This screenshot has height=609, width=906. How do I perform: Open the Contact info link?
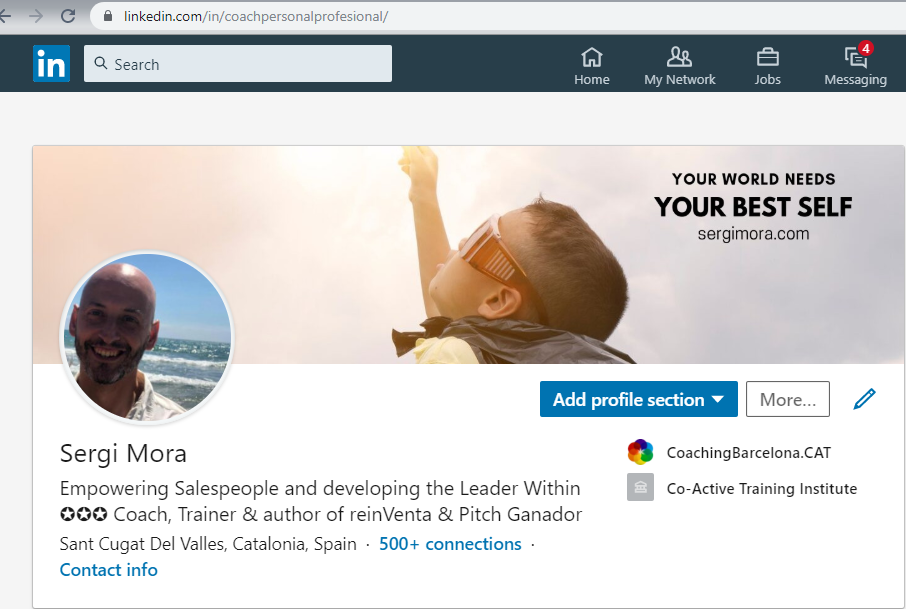pyautogui.click(x=108, y=570)
